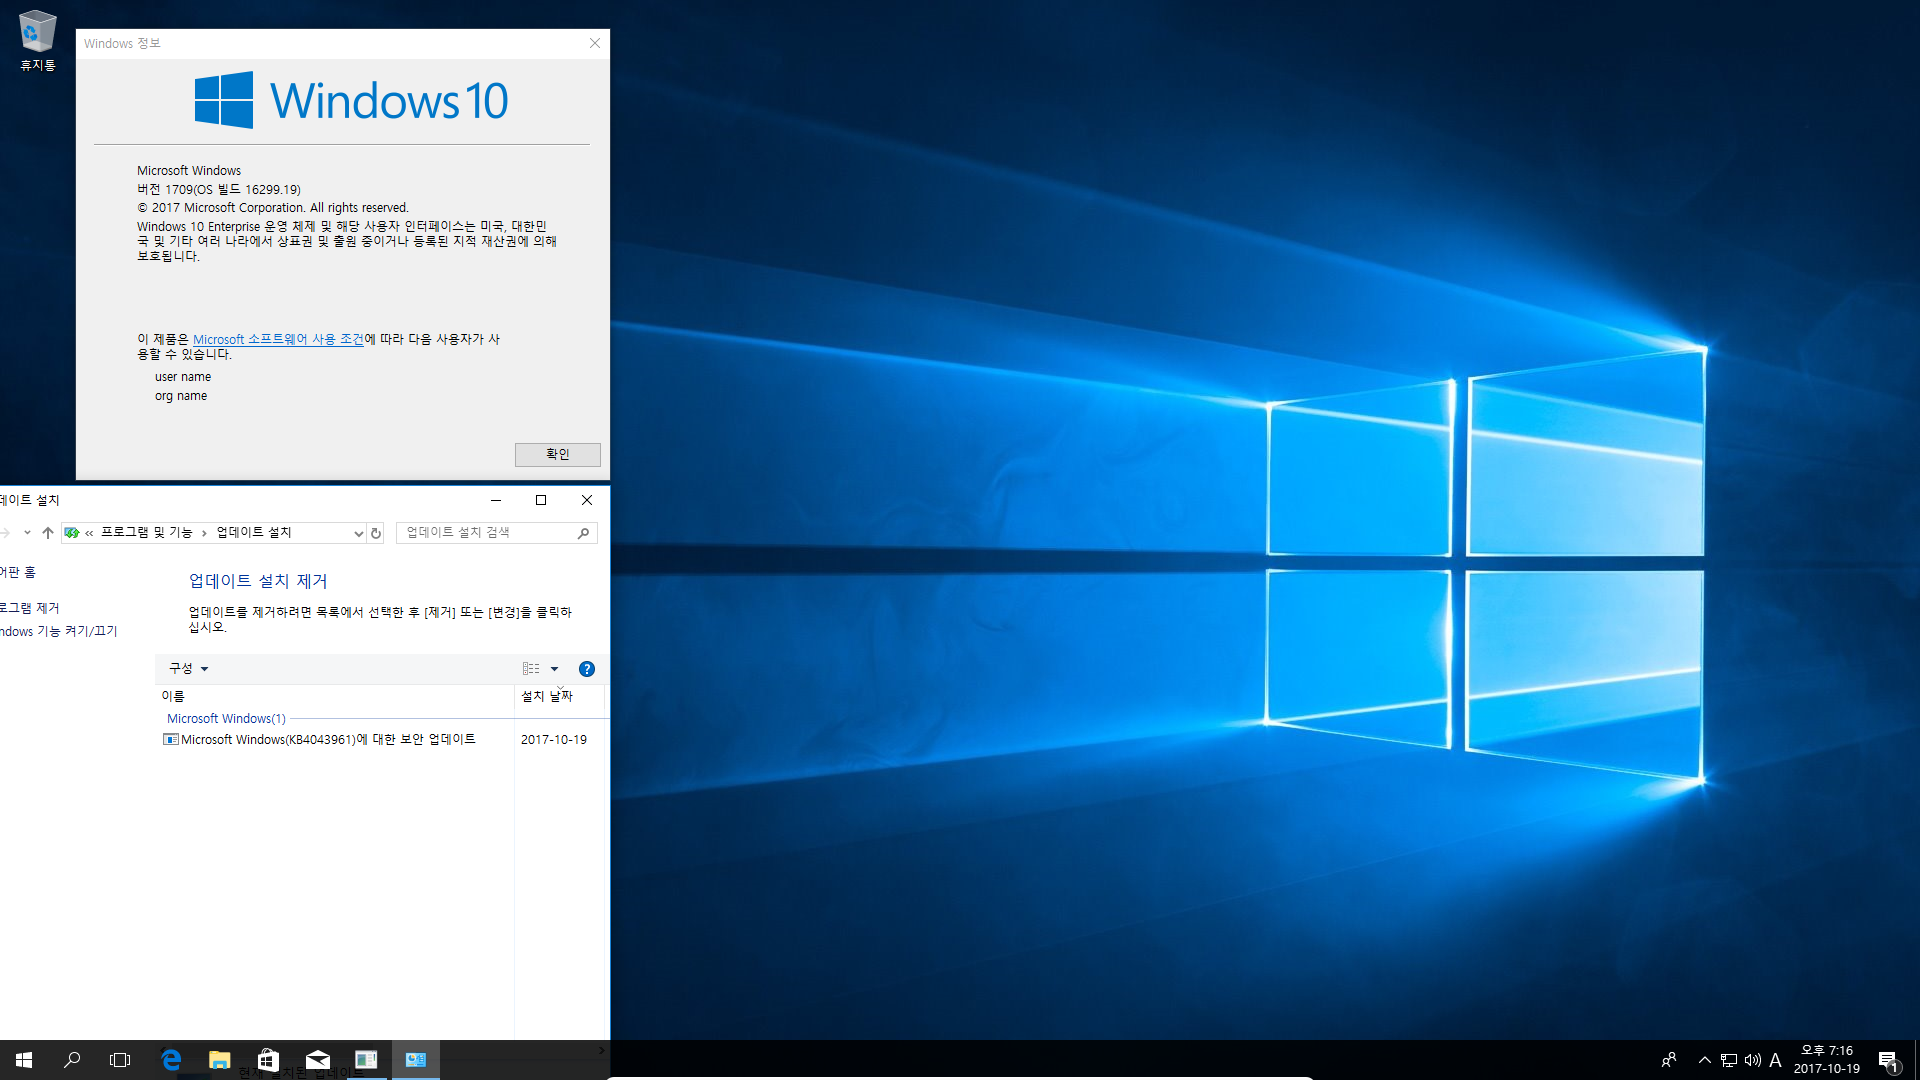
Task: Open File Explorer from the taskbar
Action: coord(219,1060)
